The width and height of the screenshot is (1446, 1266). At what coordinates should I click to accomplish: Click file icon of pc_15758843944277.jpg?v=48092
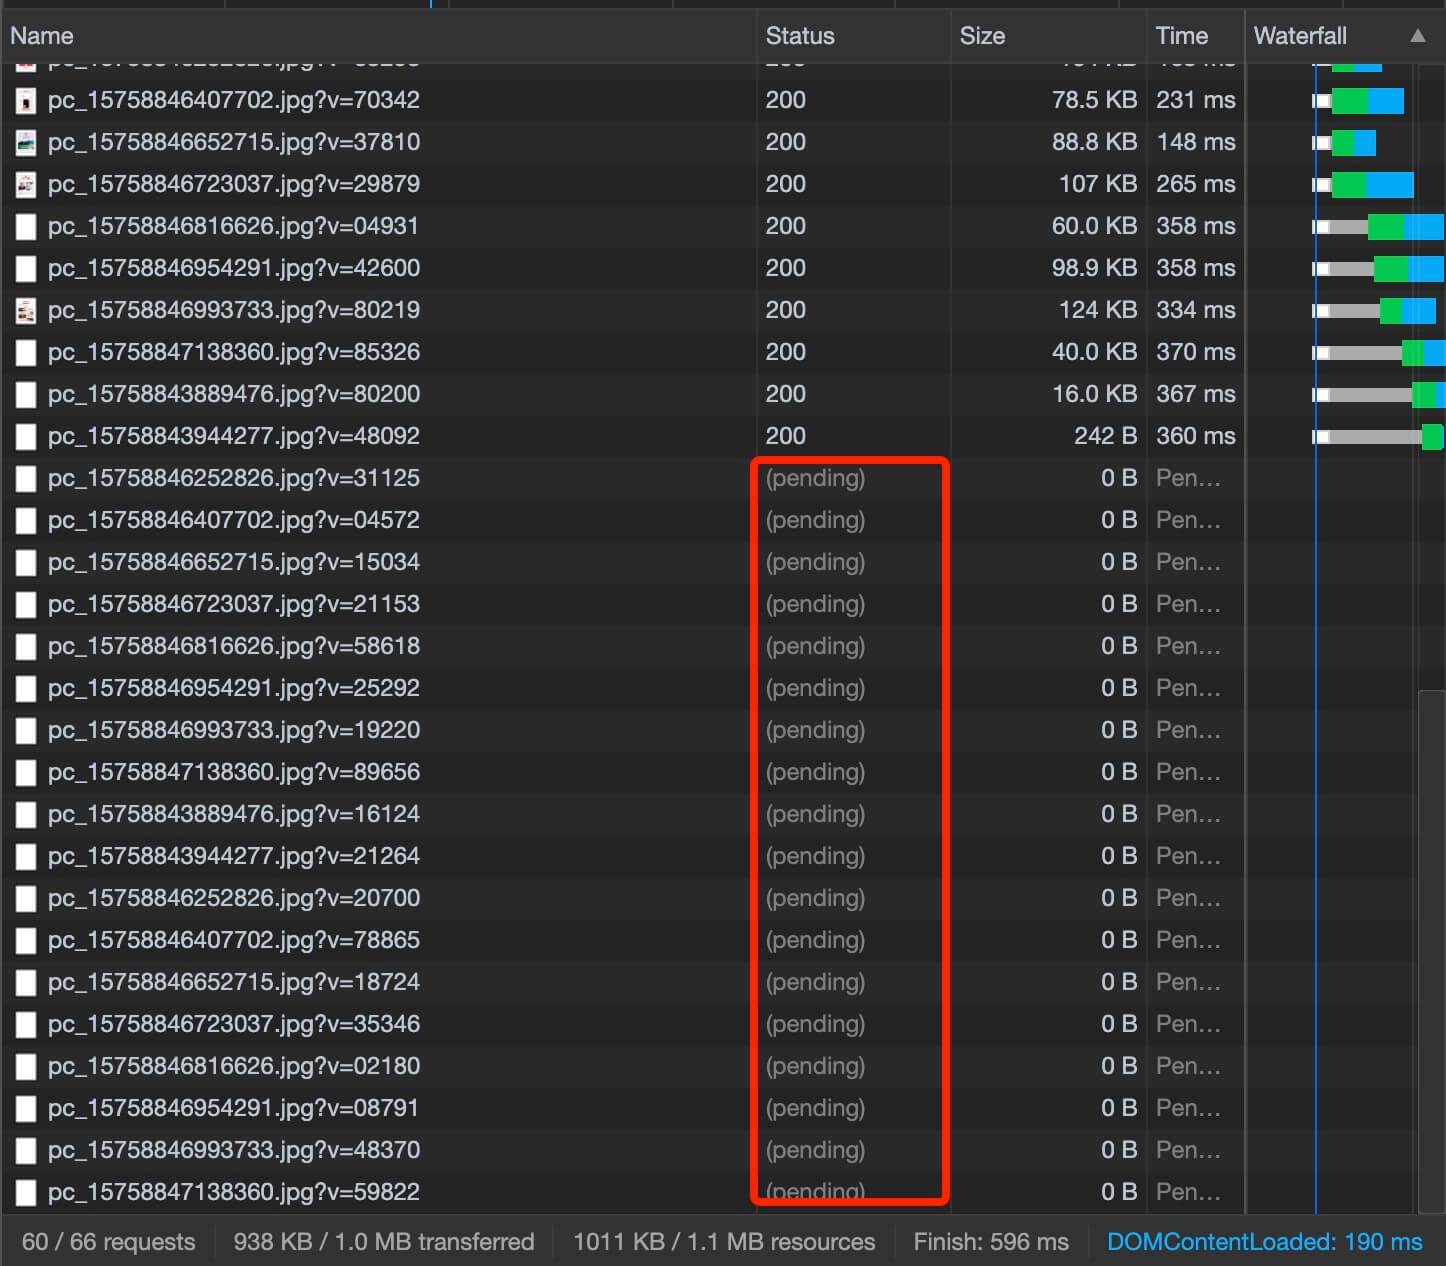point(26,436)
